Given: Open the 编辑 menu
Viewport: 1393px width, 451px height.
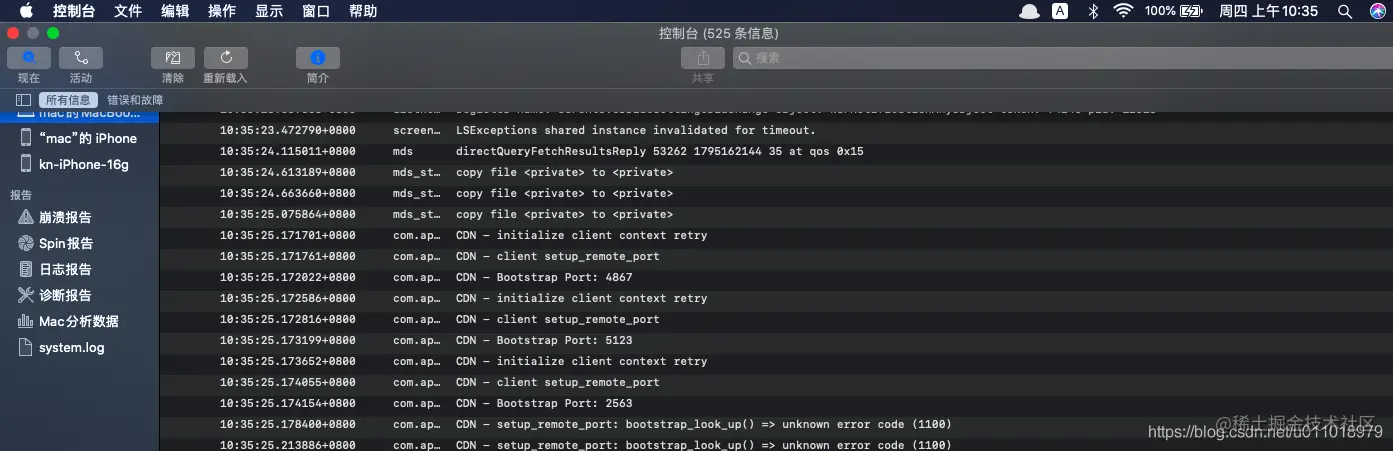Looking at the screenshot, I should (x=175, y=11).
